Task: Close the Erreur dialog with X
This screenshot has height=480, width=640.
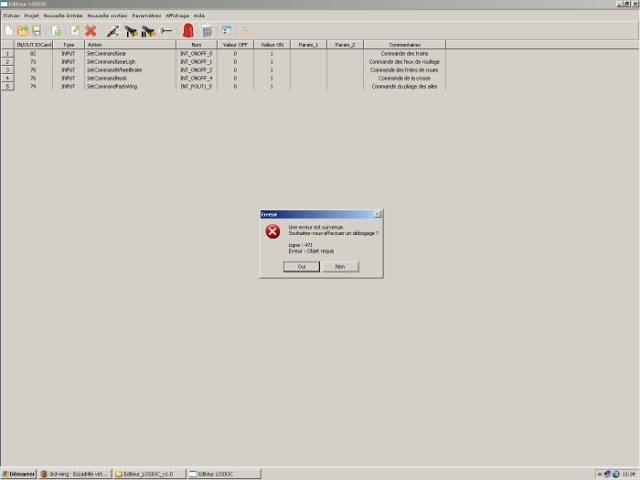Action: click(377, 214)
